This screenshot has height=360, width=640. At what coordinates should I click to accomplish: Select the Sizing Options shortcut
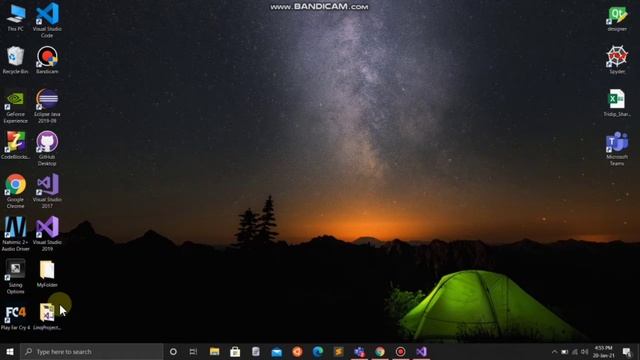coord(16,276)
